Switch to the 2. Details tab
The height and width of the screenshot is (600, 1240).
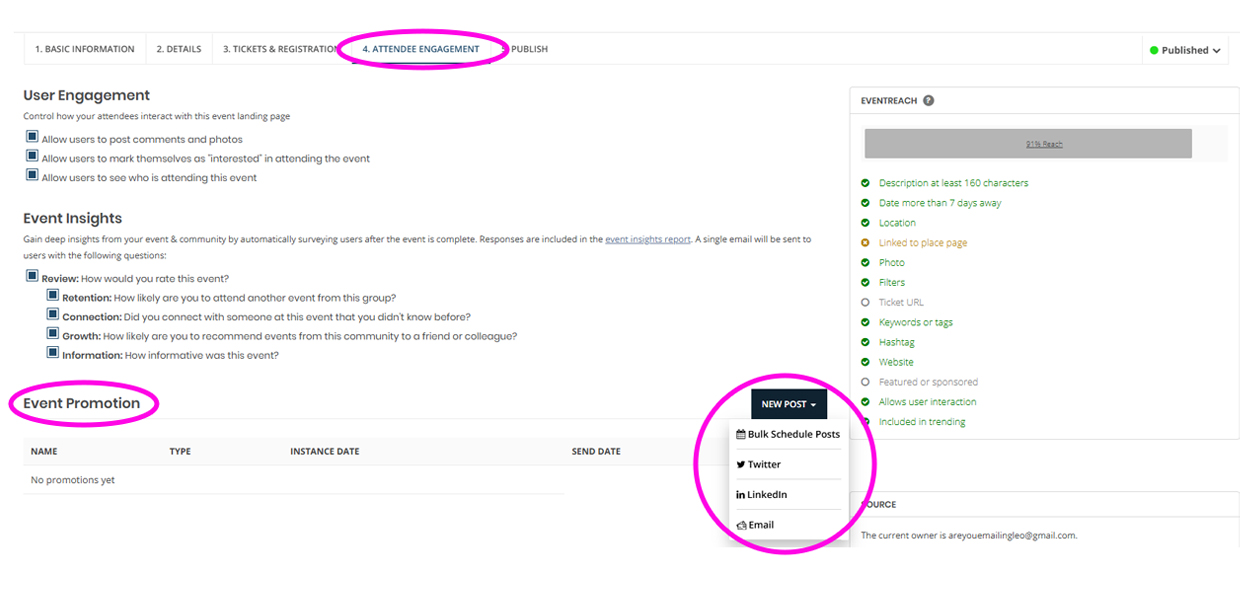179,49
